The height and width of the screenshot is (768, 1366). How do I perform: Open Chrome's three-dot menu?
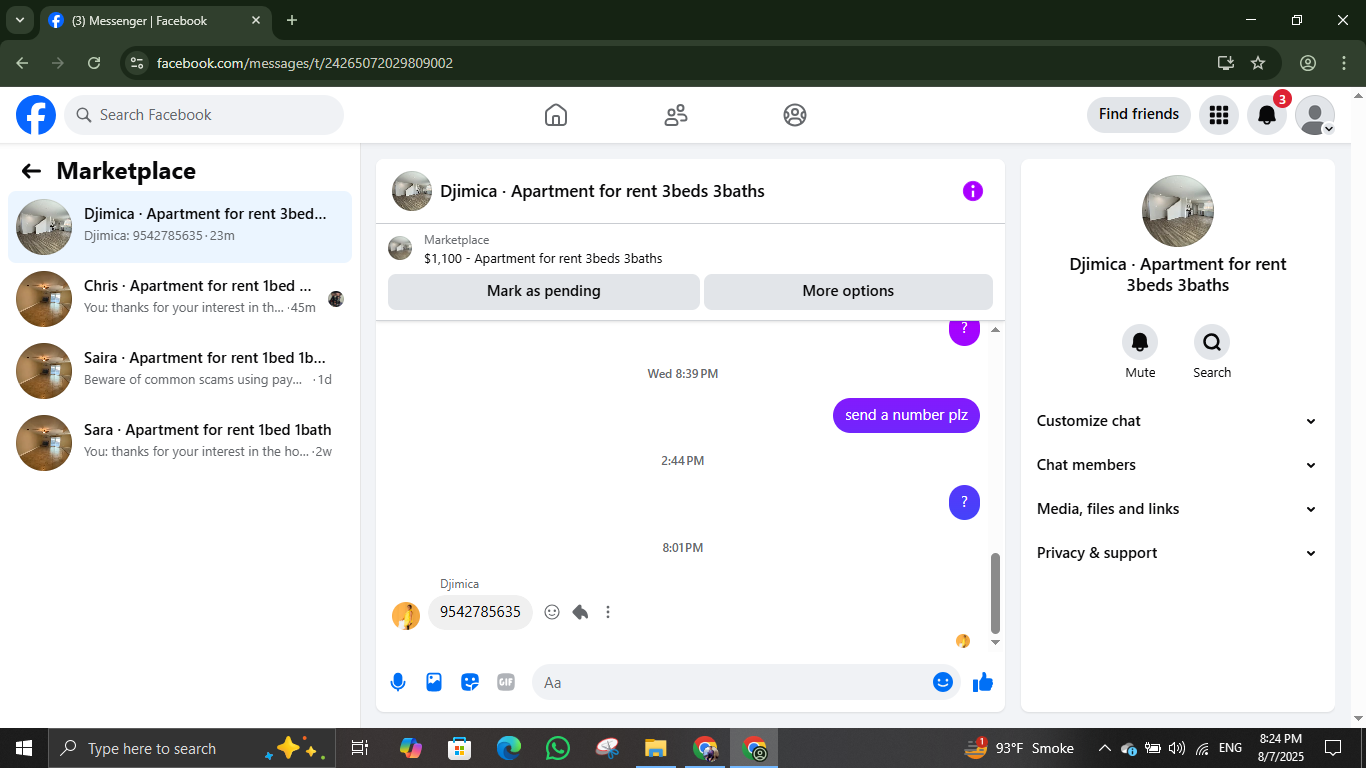[x=1344, y=63]
